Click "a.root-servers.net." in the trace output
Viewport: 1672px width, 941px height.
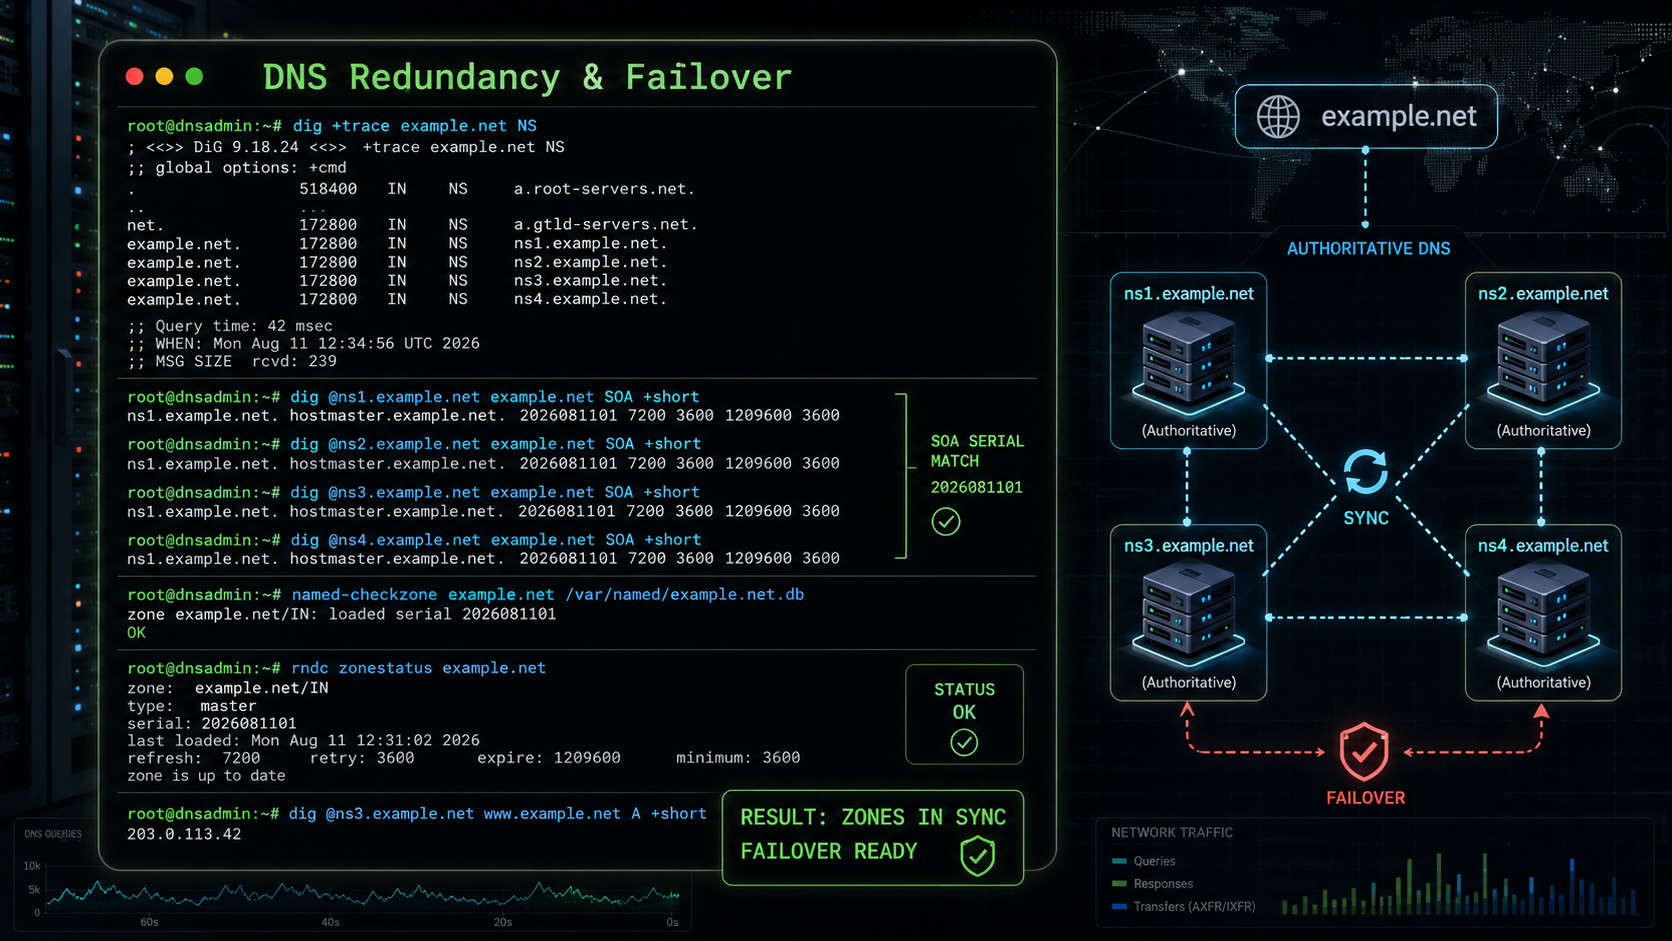coord(604,189)
